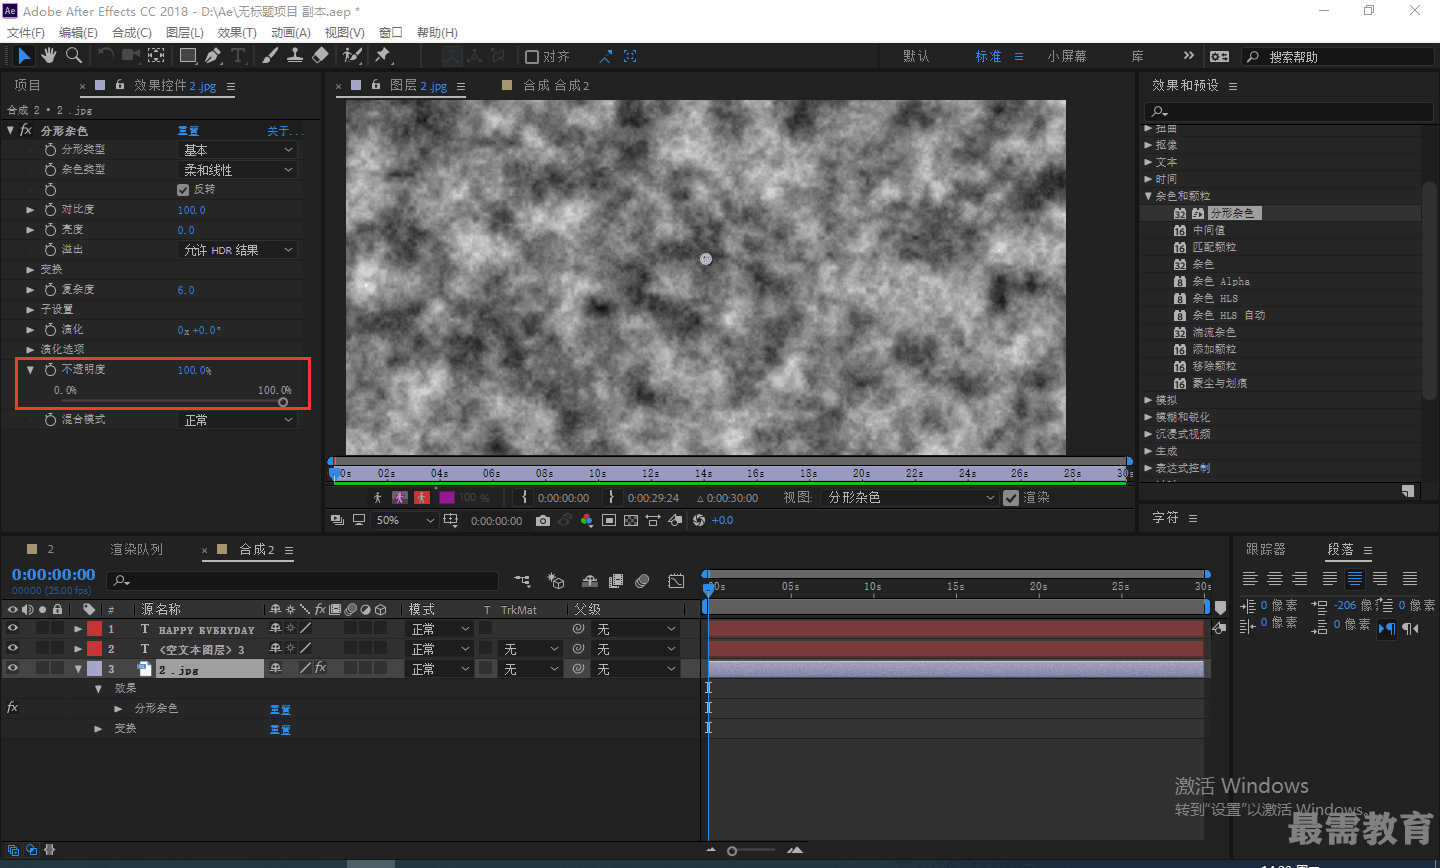Toggle hide shy layers icon

click(x=590, y=581)
